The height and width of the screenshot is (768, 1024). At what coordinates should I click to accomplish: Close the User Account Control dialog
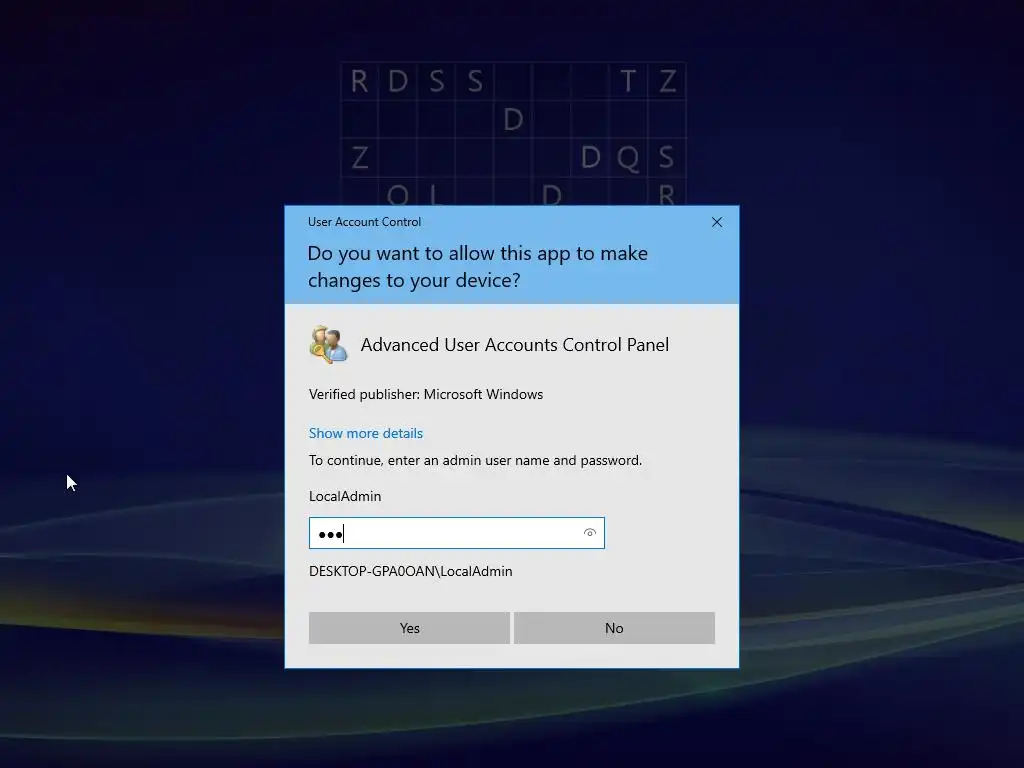pyautogui.click(x=716, y=222)
